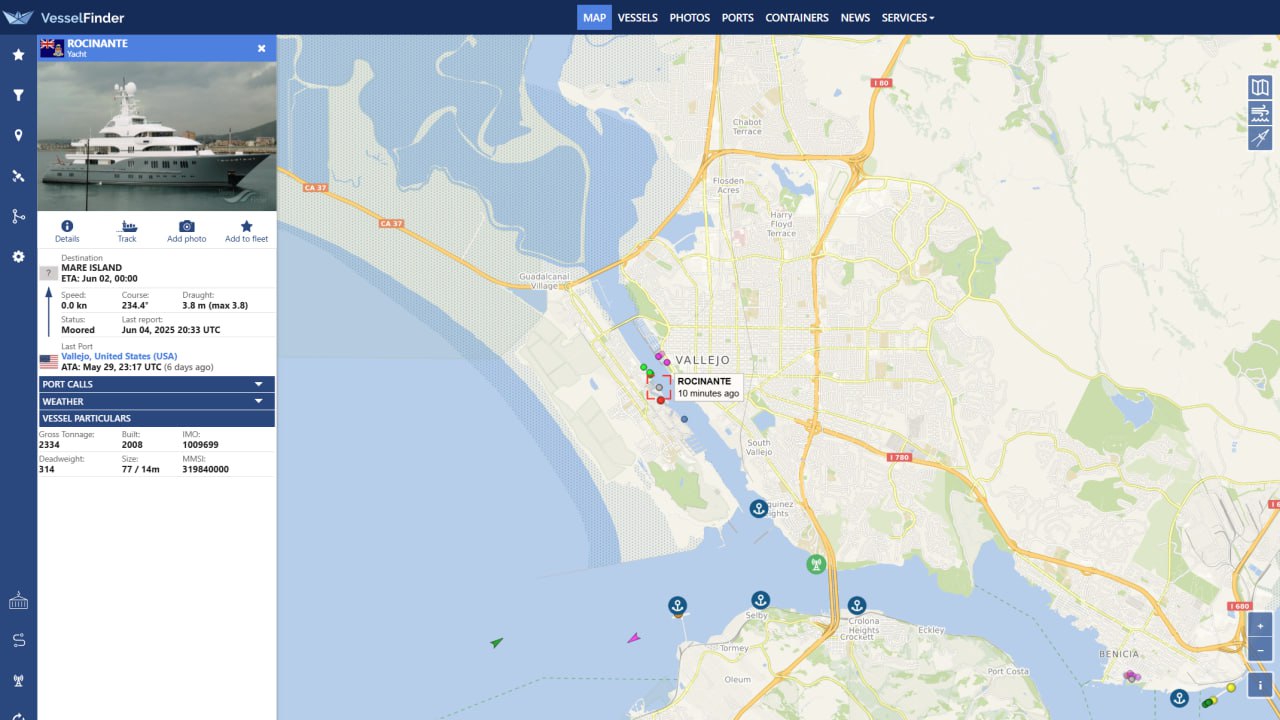Click the map info button
Image resolution: width=1280 pixels, height=720 pixels.
tap(1260, 685)
